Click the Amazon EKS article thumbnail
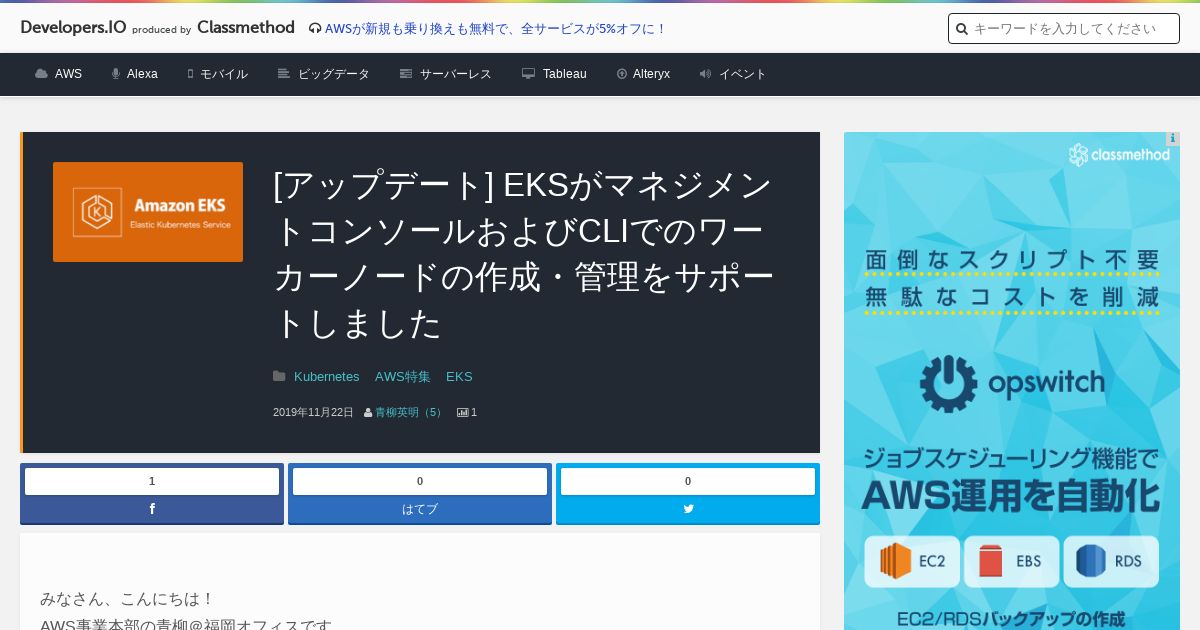This screenshot has width=1200, height=630. 148,212
